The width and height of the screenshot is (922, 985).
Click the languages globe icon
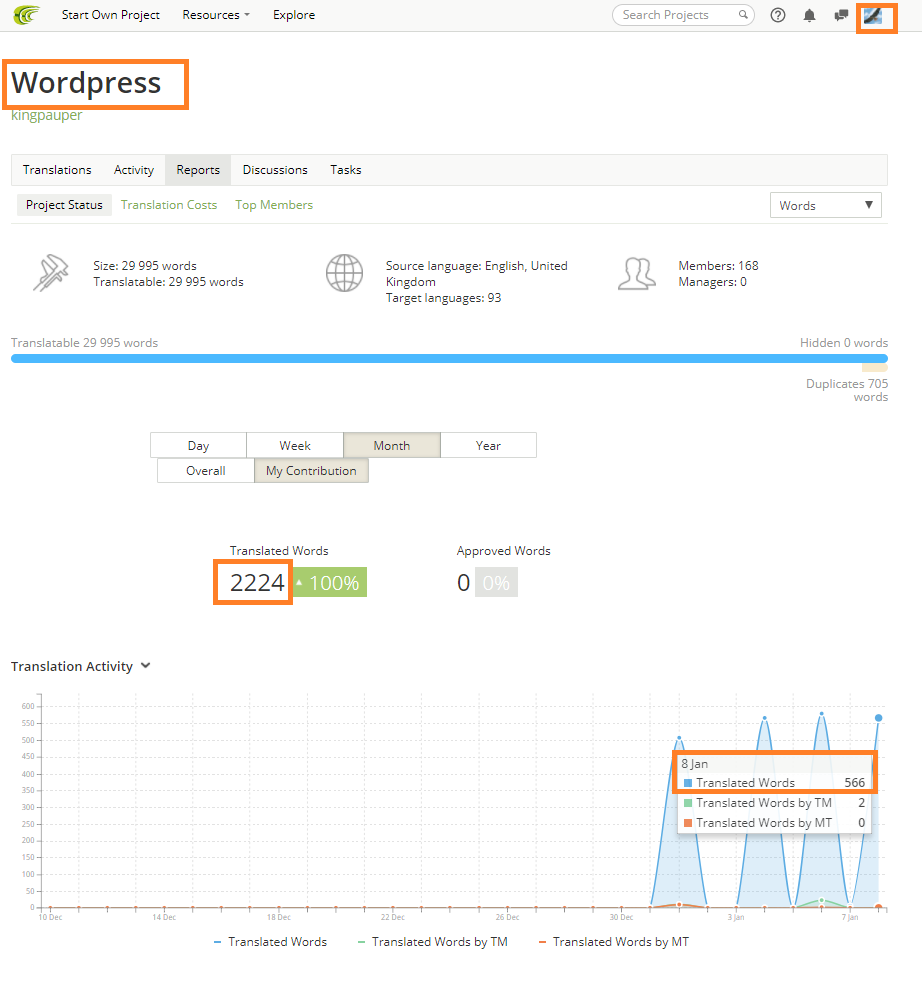[x=344, y=273]
